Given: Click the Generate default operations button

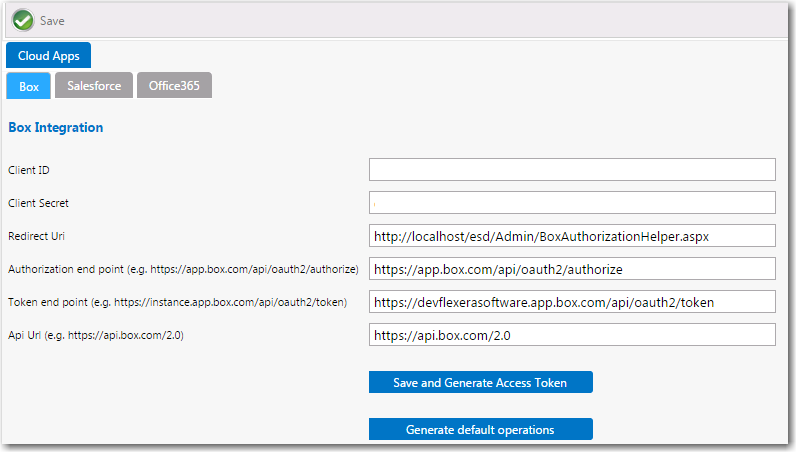Looking at the screenshot, I should coord(480,430).
